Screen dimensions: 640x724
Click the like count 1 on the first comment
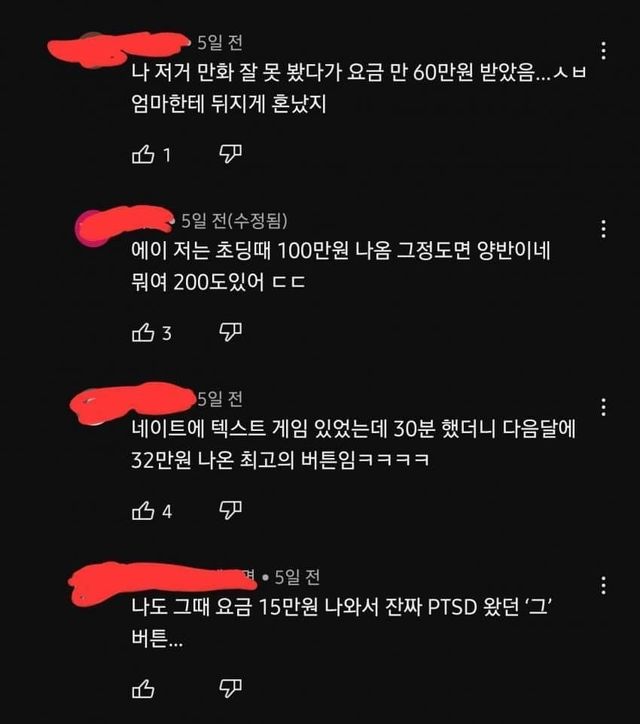[167, 155]
